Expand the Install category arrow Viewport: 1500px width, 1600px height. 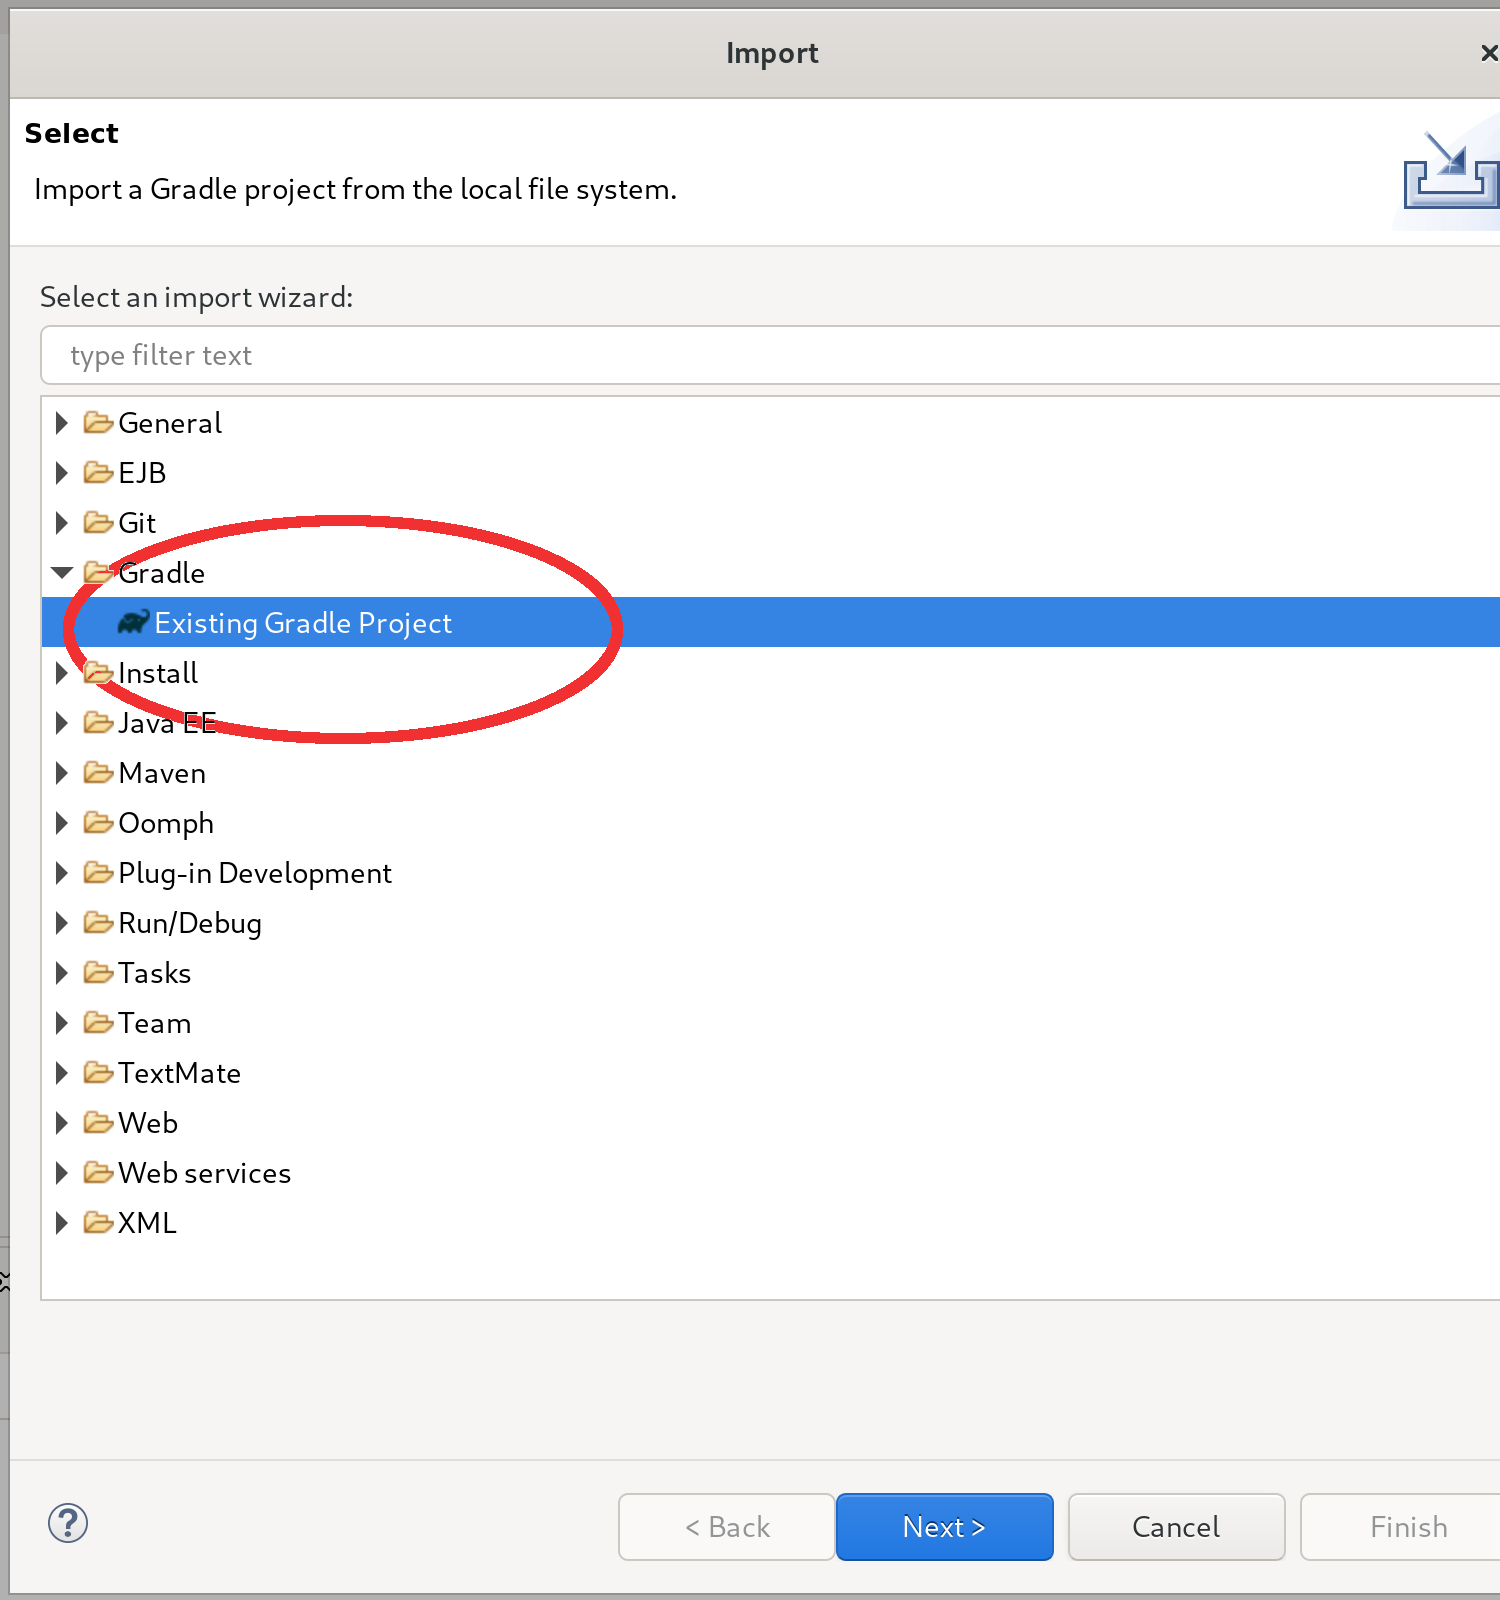[x=61, y=673]
